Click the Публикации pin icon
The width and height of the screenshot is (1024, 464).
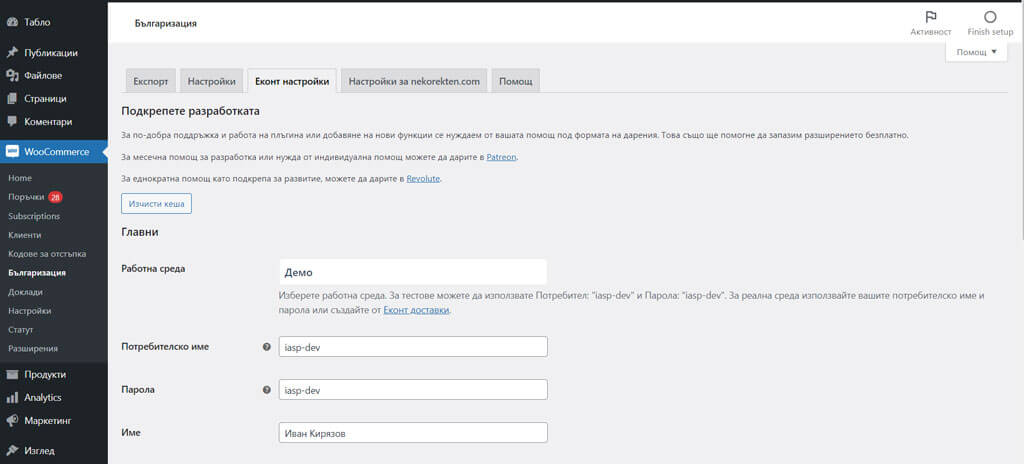pos(12,53)
